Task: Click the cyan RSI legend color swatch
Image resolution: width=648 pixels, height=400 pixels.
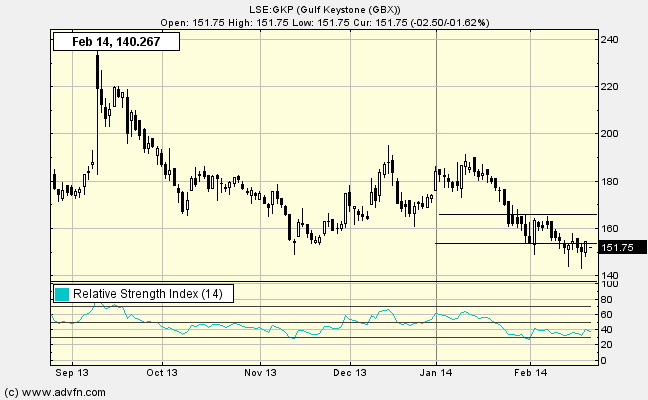Action: (62, 294)
